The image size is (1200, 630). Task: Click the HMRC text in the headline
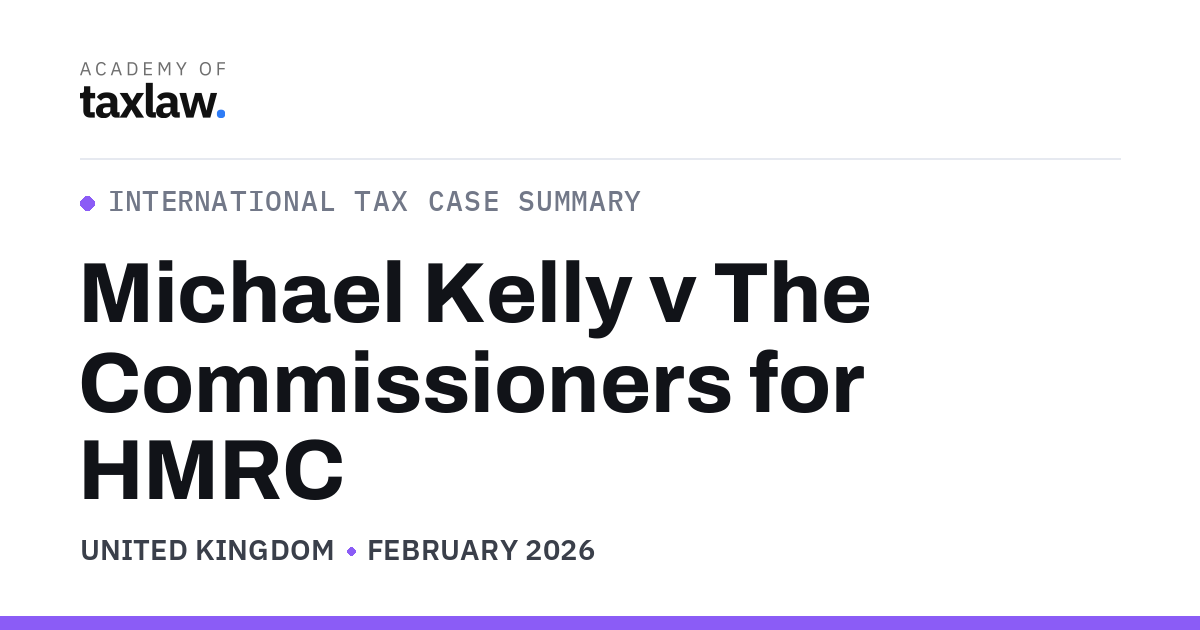tap(212, 469)
